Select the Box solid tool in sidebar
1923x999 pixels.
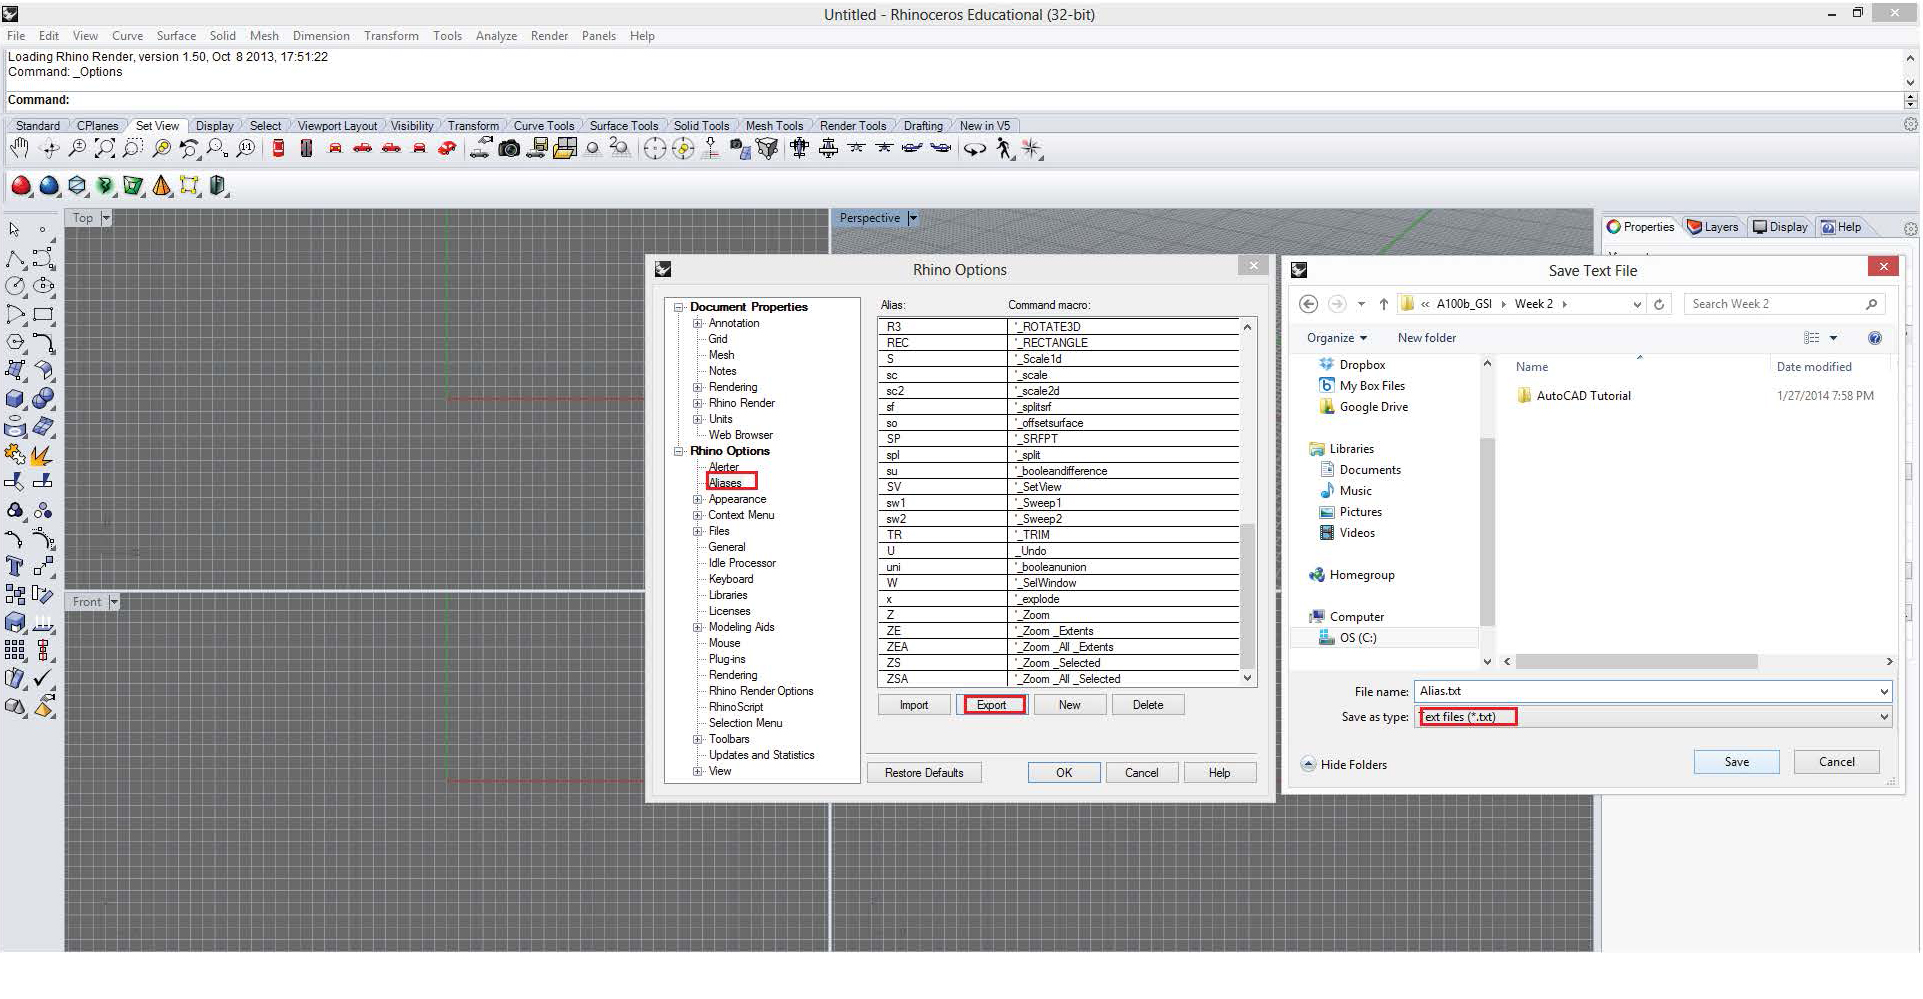[15, 399]
